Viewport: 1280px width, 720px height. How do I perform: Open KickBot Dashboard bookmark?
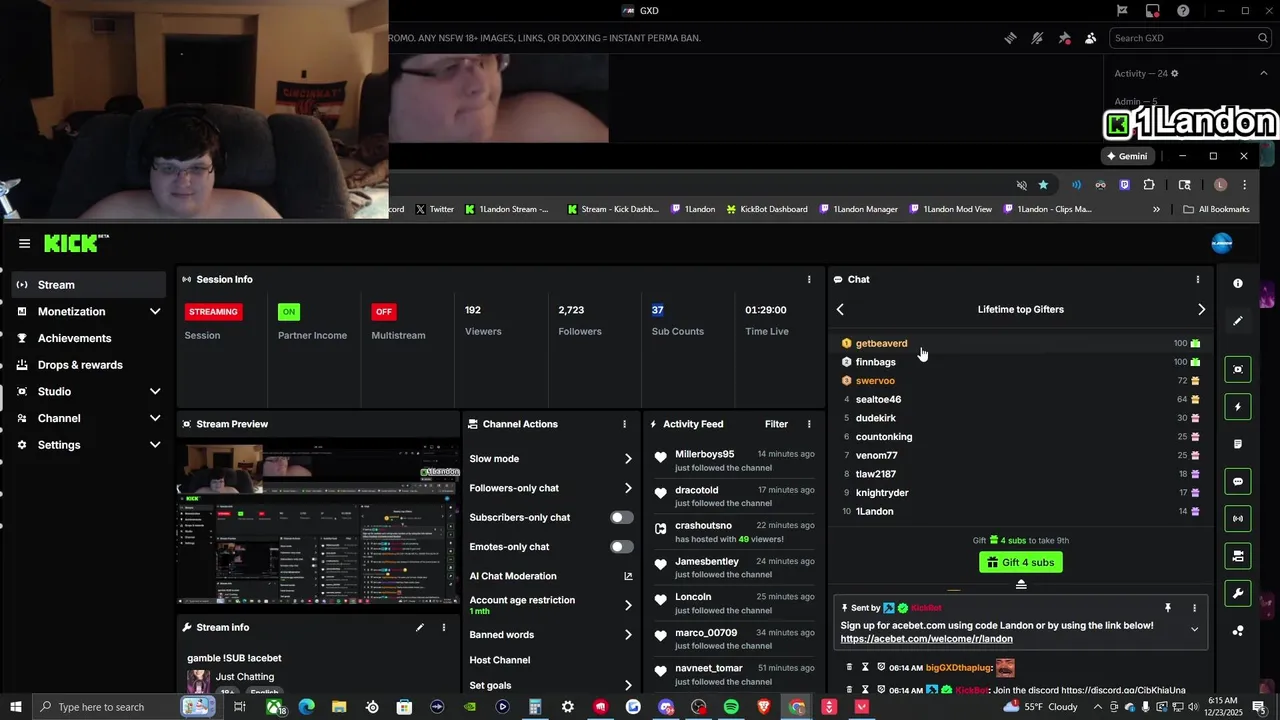tap(767, 209)
